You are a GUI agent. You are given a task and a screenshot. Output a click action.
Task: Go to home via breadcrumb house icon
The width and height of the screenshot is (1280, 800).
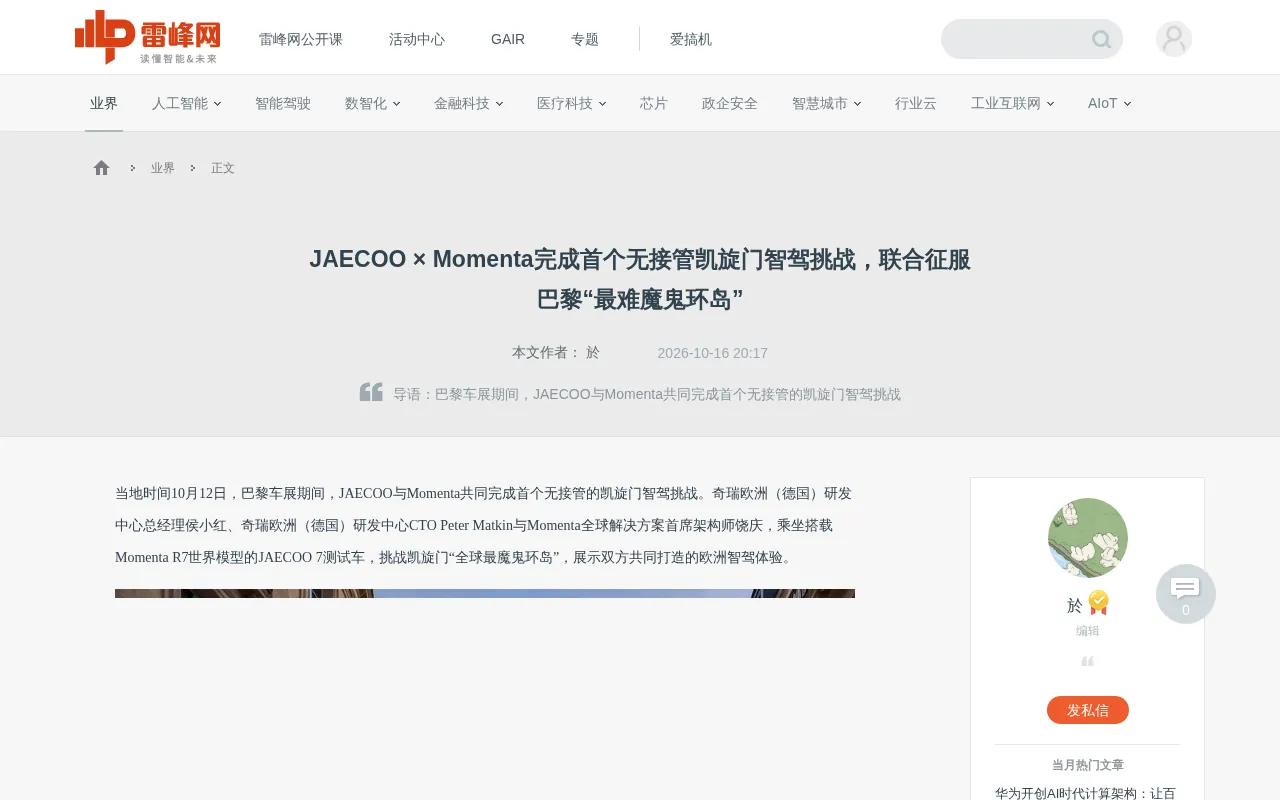tap(101, 168)
